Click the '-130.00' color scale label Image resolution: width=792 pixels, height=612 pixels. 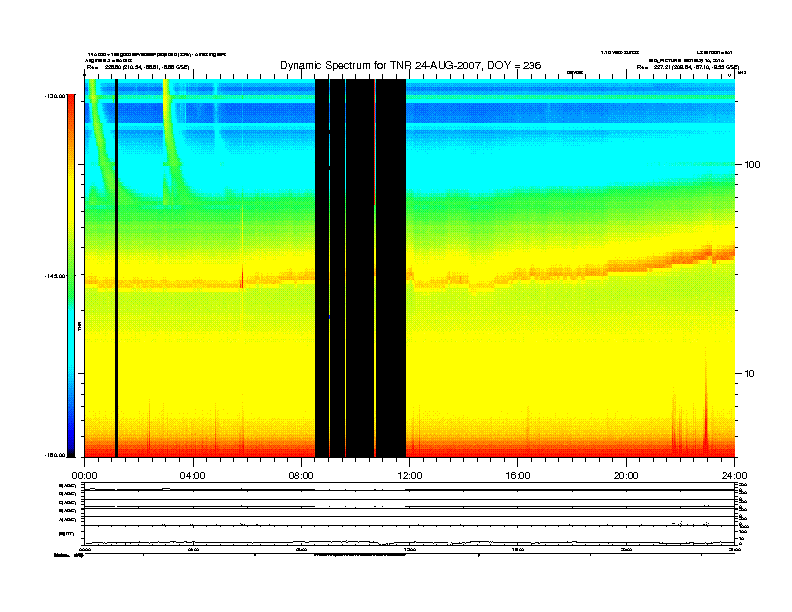(55, 95)
